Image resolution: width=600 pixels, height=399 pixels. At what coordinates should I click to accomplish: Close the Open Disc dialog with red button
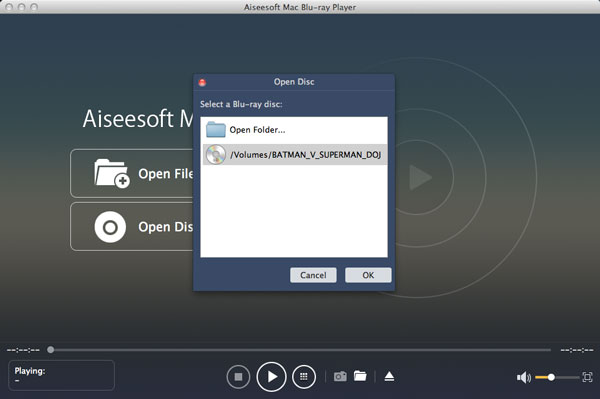click(202, 82)
